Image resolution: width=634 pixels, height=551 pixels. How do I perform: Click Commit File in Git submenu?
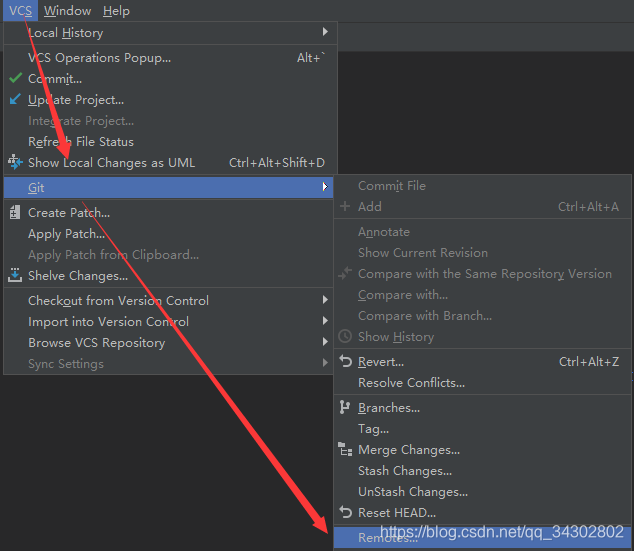point(482,186)
